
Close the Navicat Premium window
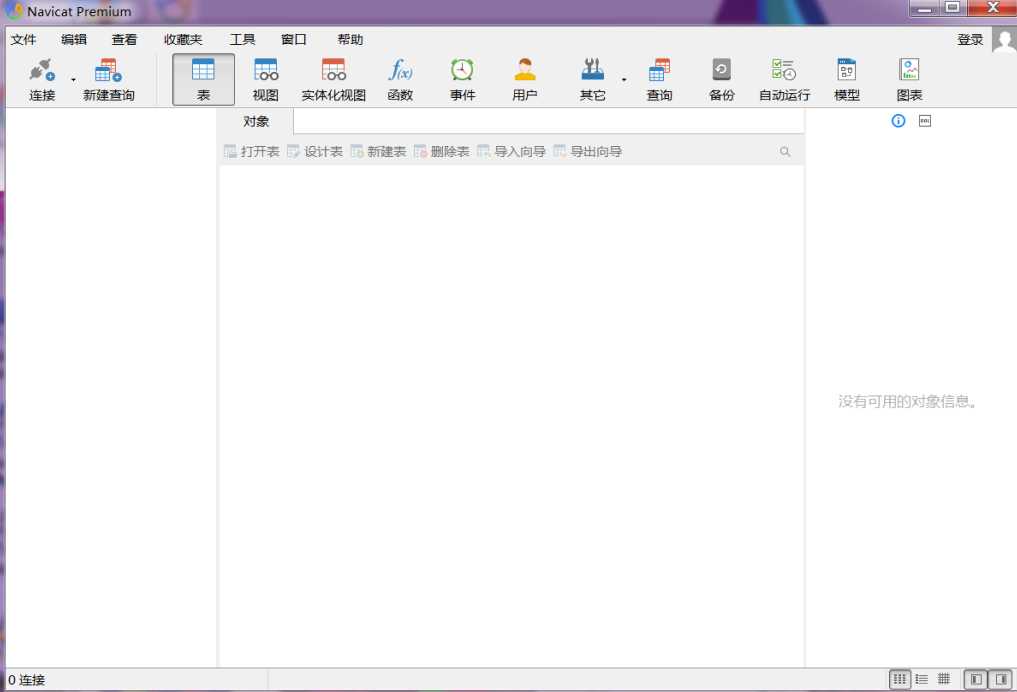992,8
